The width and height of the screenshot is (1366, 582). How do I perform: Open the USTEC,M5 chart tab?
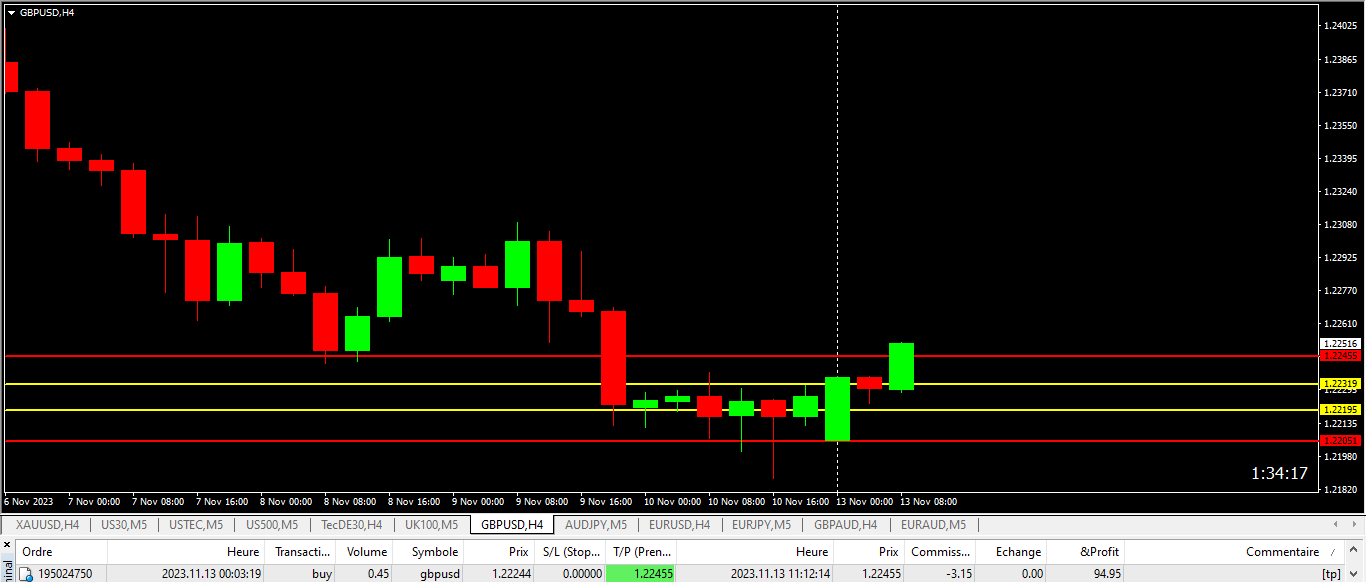(196, 524)
